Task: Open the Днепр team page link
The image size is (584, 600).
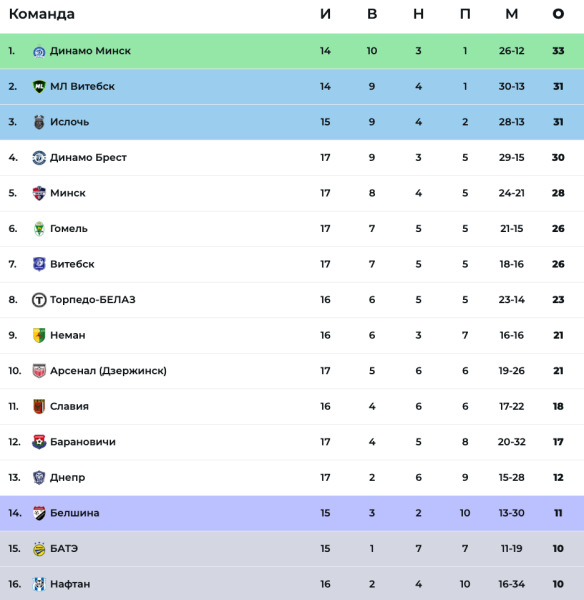Action: click(67, 478)
